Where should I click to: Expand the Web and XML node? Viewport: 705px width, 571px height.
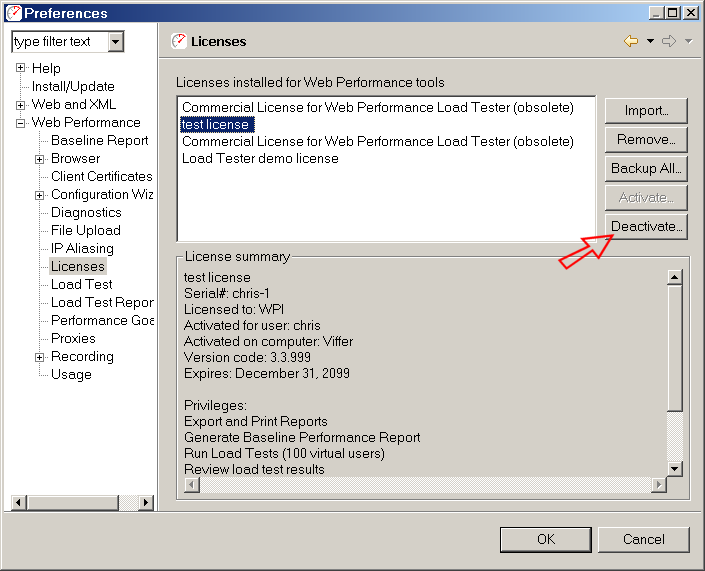[x=20, y=105]
